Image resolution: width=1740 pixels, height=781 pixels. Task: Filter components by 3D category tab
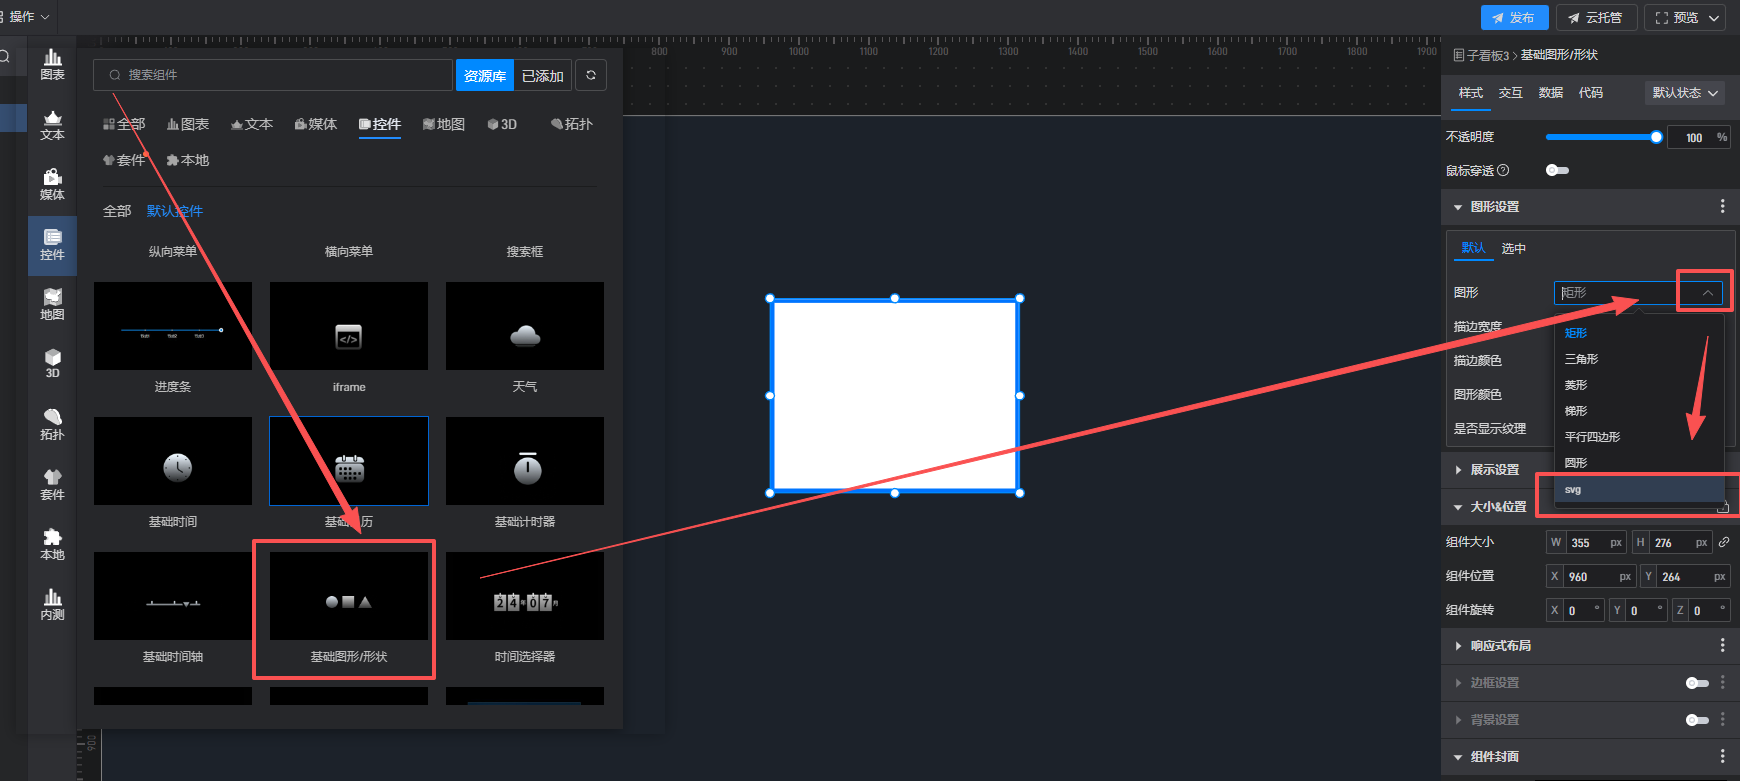(x=502, y=124)
